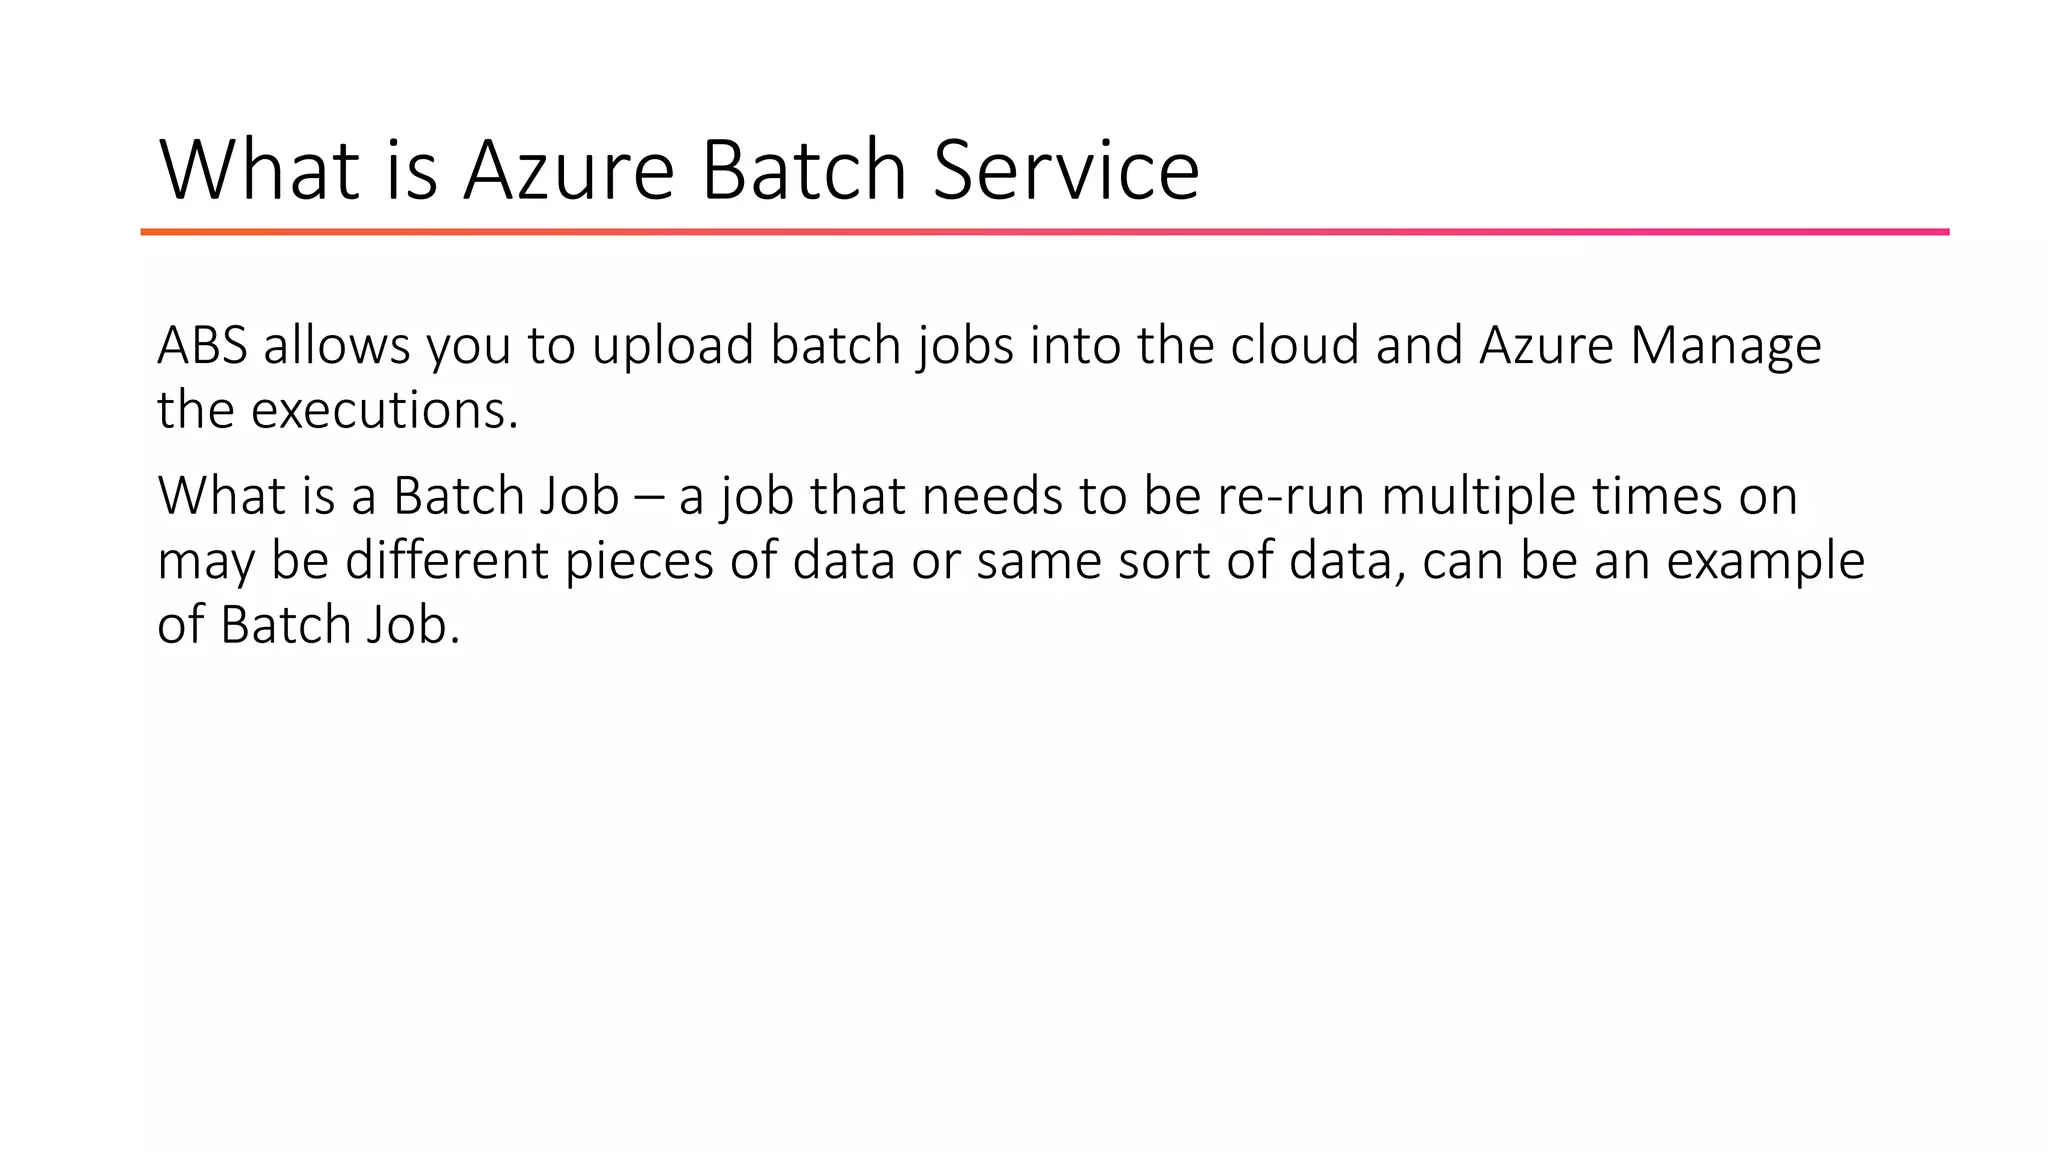This screenshot has height=1152, width=2048.
Task: Click the word 'executions.' in the body
Action: [385, 410]
